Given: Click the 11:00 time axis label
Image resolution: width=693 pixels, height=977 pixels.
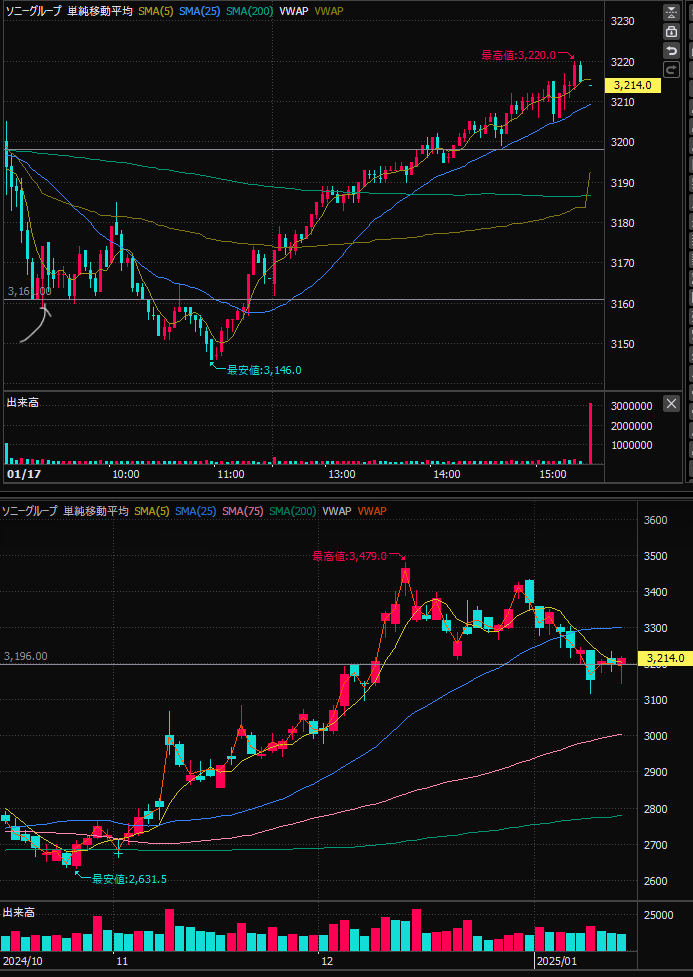Looking at the screenshot, I should [x=231, y=474].
